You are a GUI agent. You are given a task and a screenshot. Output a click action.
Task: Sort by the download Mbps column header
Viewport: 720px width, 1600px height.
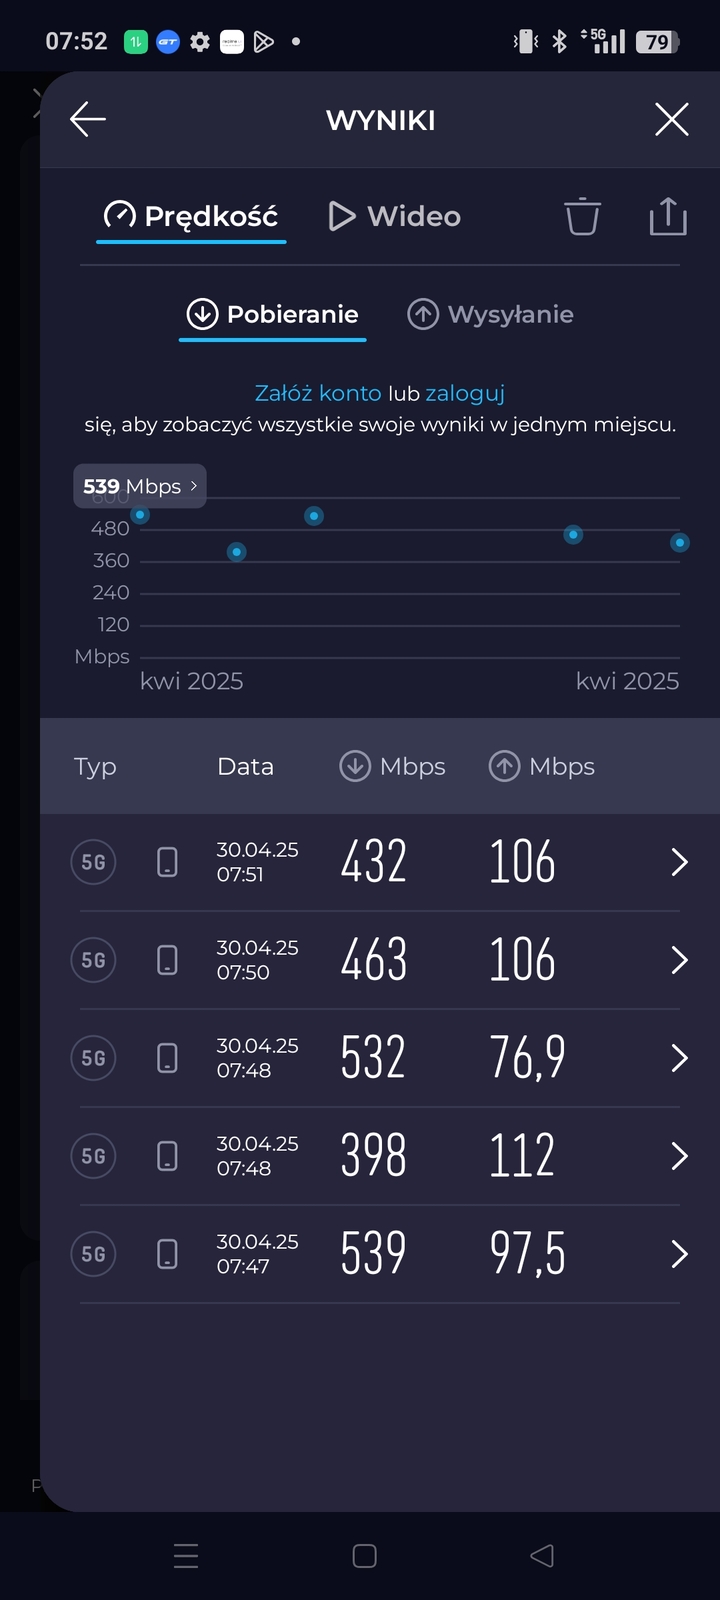tap(393, 767)
